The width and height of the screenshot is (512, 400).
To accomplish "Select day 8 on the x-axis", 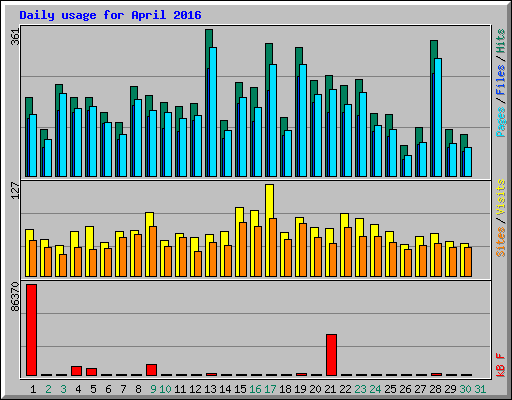I will [x=138, y=389].
